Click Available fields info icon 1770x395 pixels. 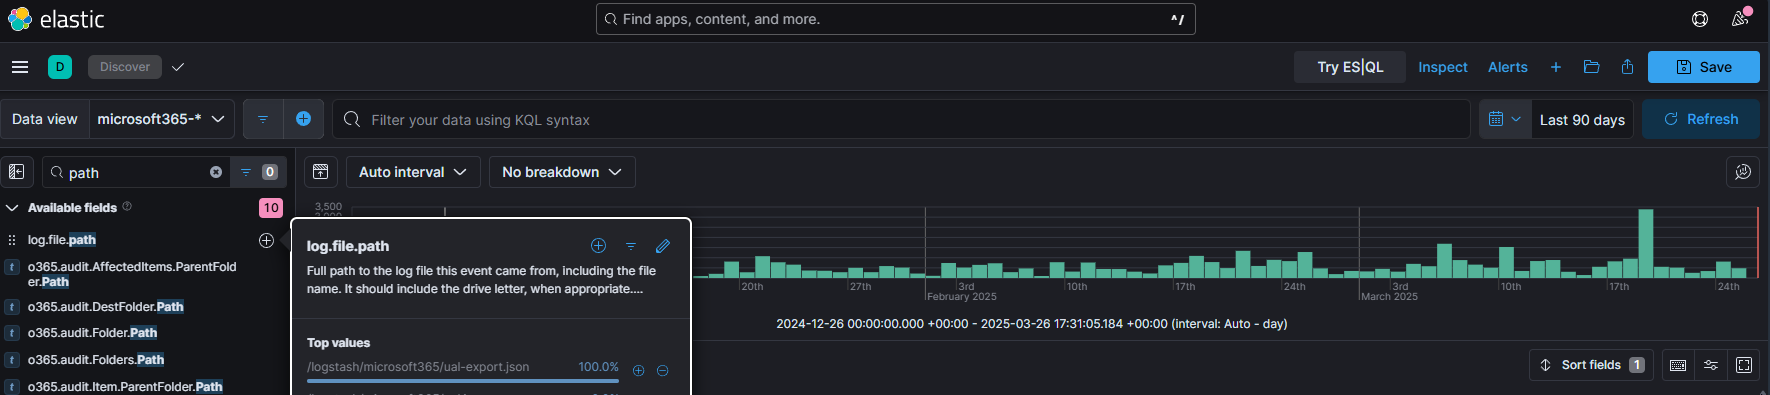(x=127, y=207)
